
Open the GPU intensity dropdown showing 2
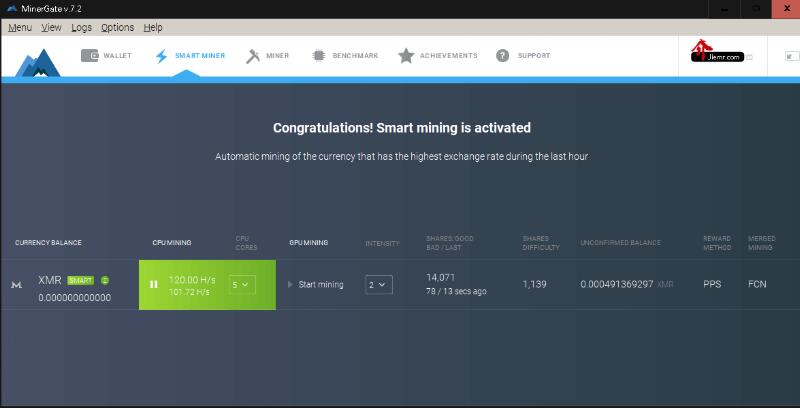tap(379, 285)
